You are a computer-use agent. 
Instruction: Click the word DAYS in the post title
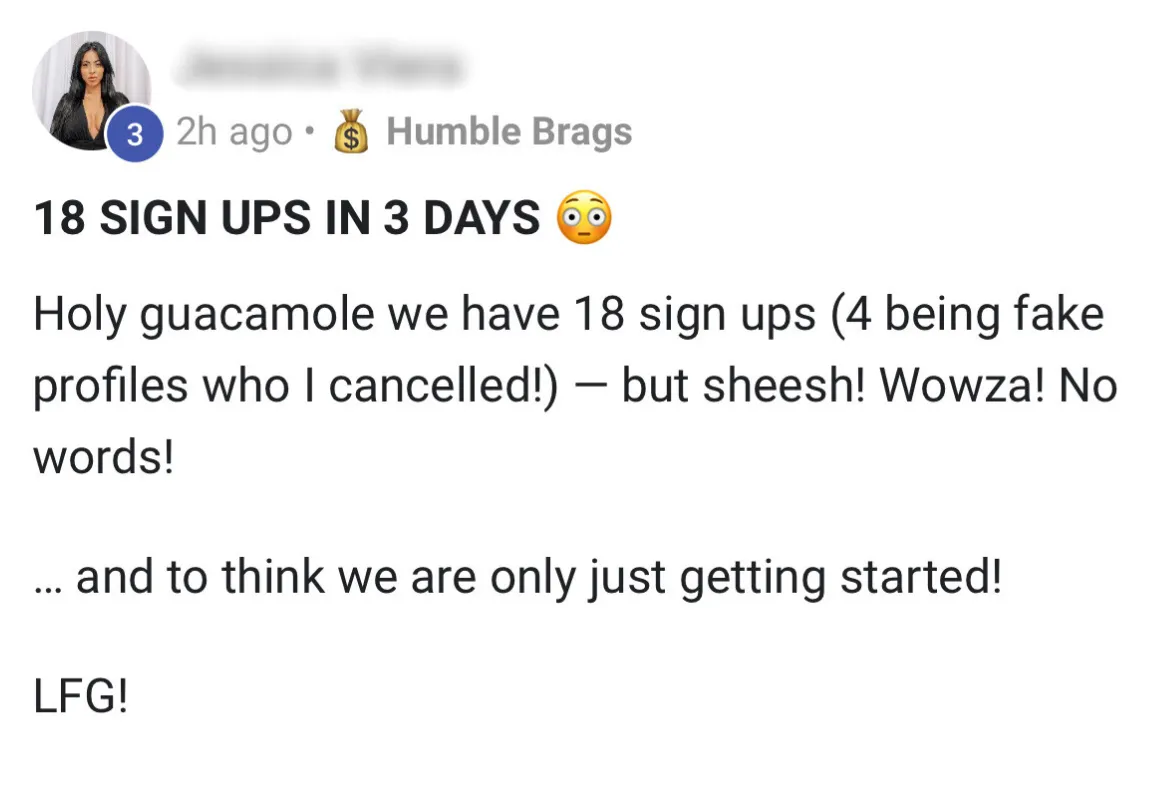point(482,218)
